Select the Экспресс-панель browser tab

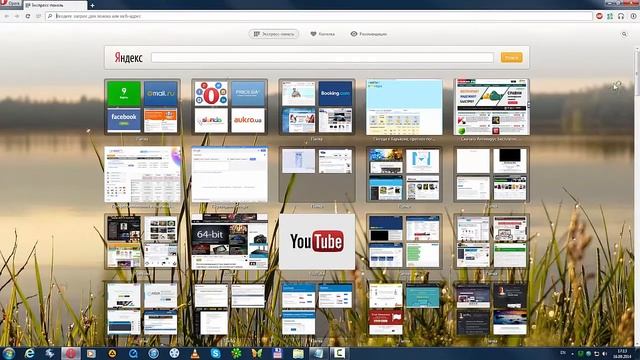coord(55,5)
